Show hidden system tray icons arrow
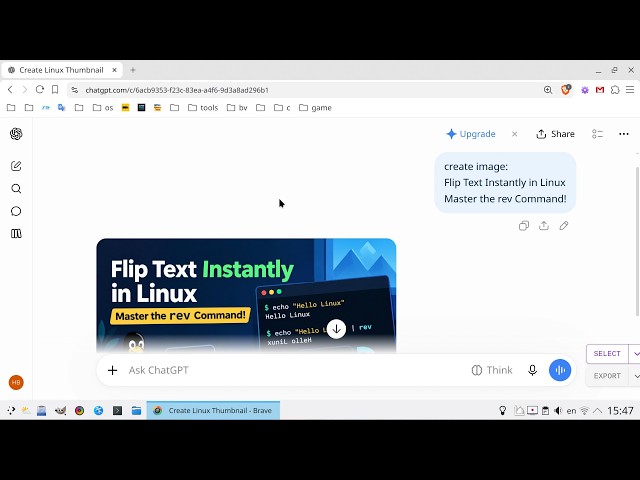 [x=598, y=411]
